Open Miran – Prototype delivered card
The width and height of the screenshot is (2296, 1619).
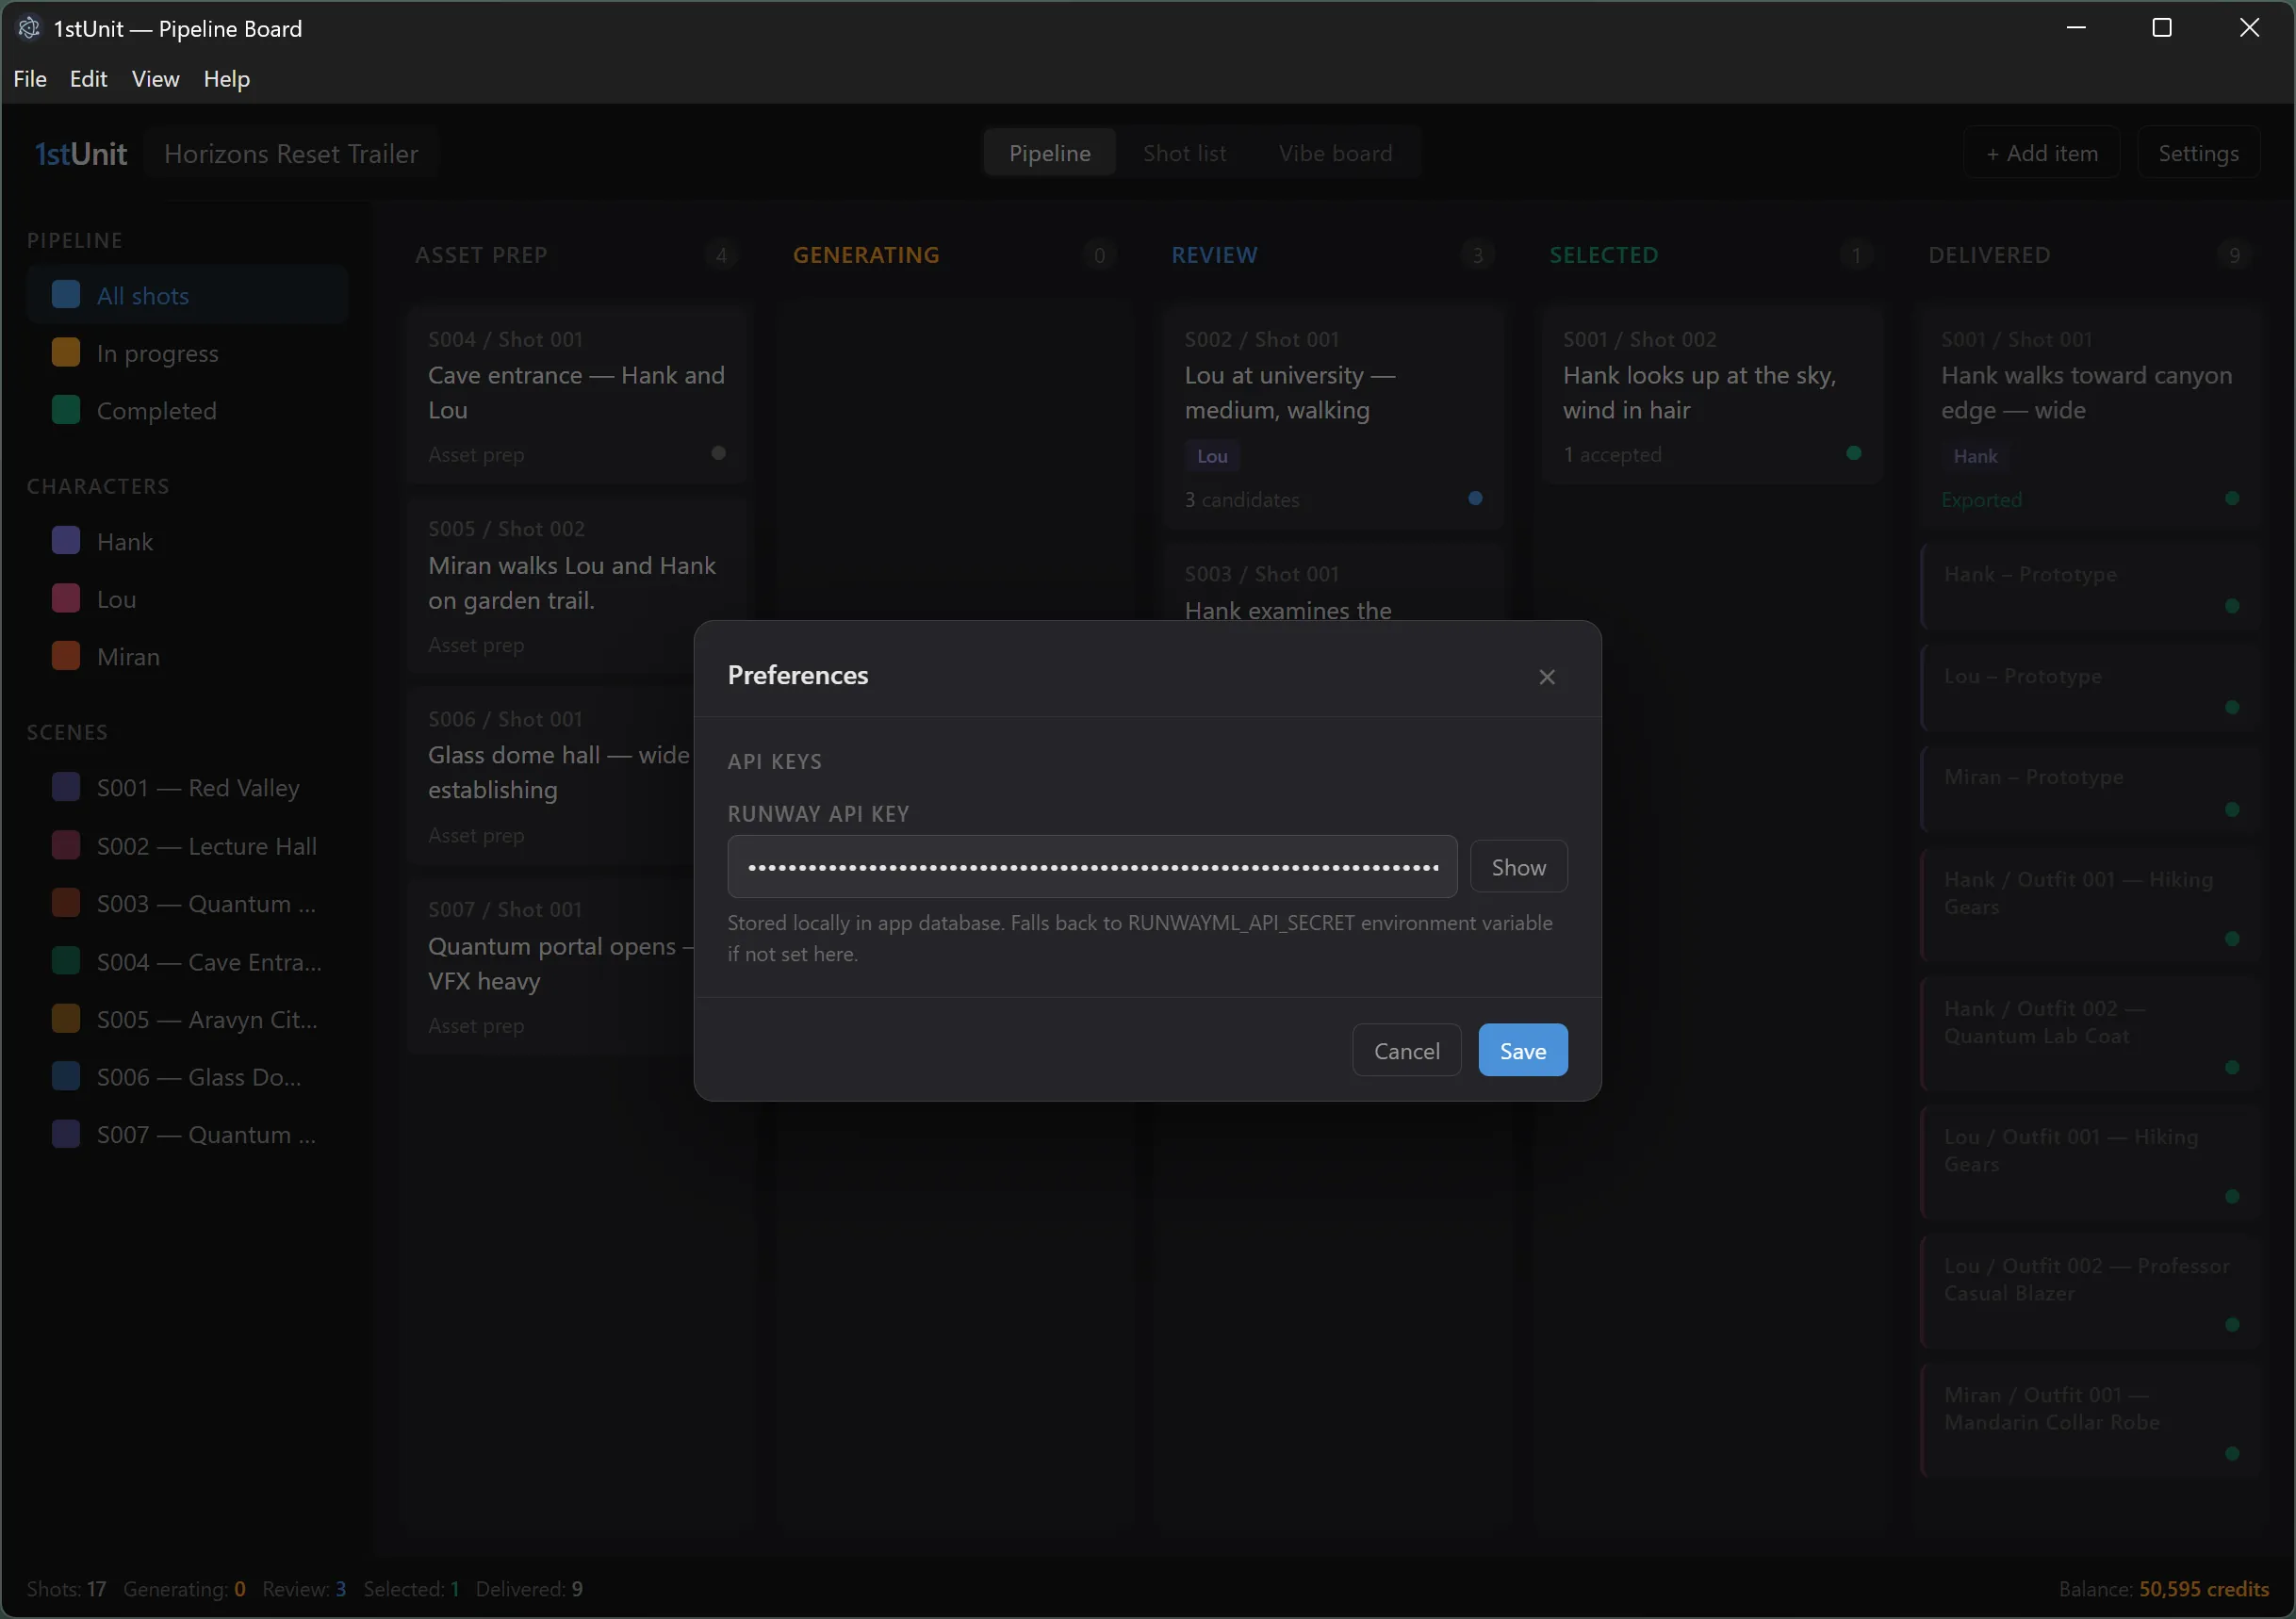pos(2090,790)
